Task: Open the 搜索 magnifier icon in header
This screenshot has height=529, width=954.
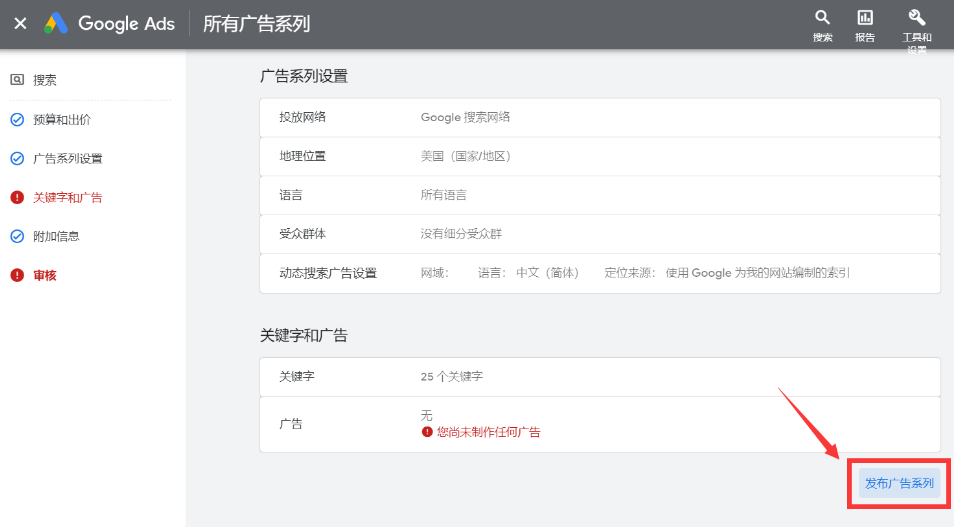Action: [x=822, y=18]
